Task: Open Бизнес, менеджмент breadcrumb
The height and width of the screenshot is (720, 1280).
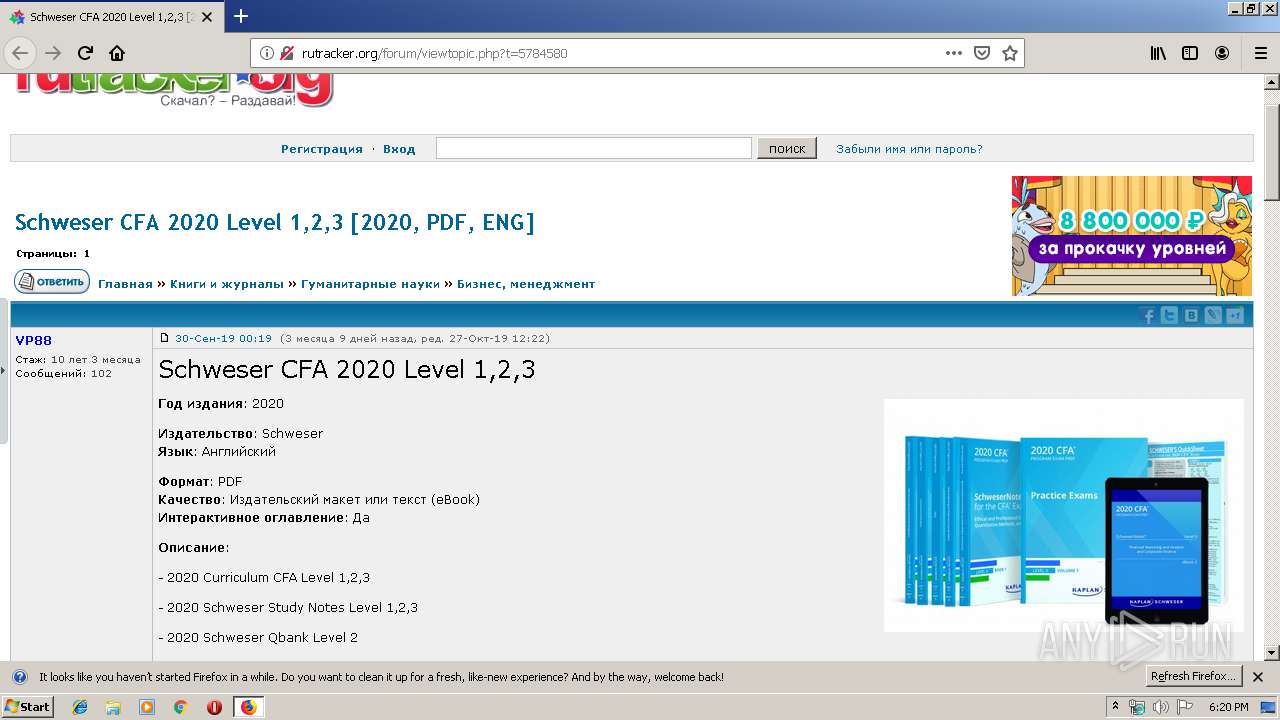Action: click(x=526, y=284)
